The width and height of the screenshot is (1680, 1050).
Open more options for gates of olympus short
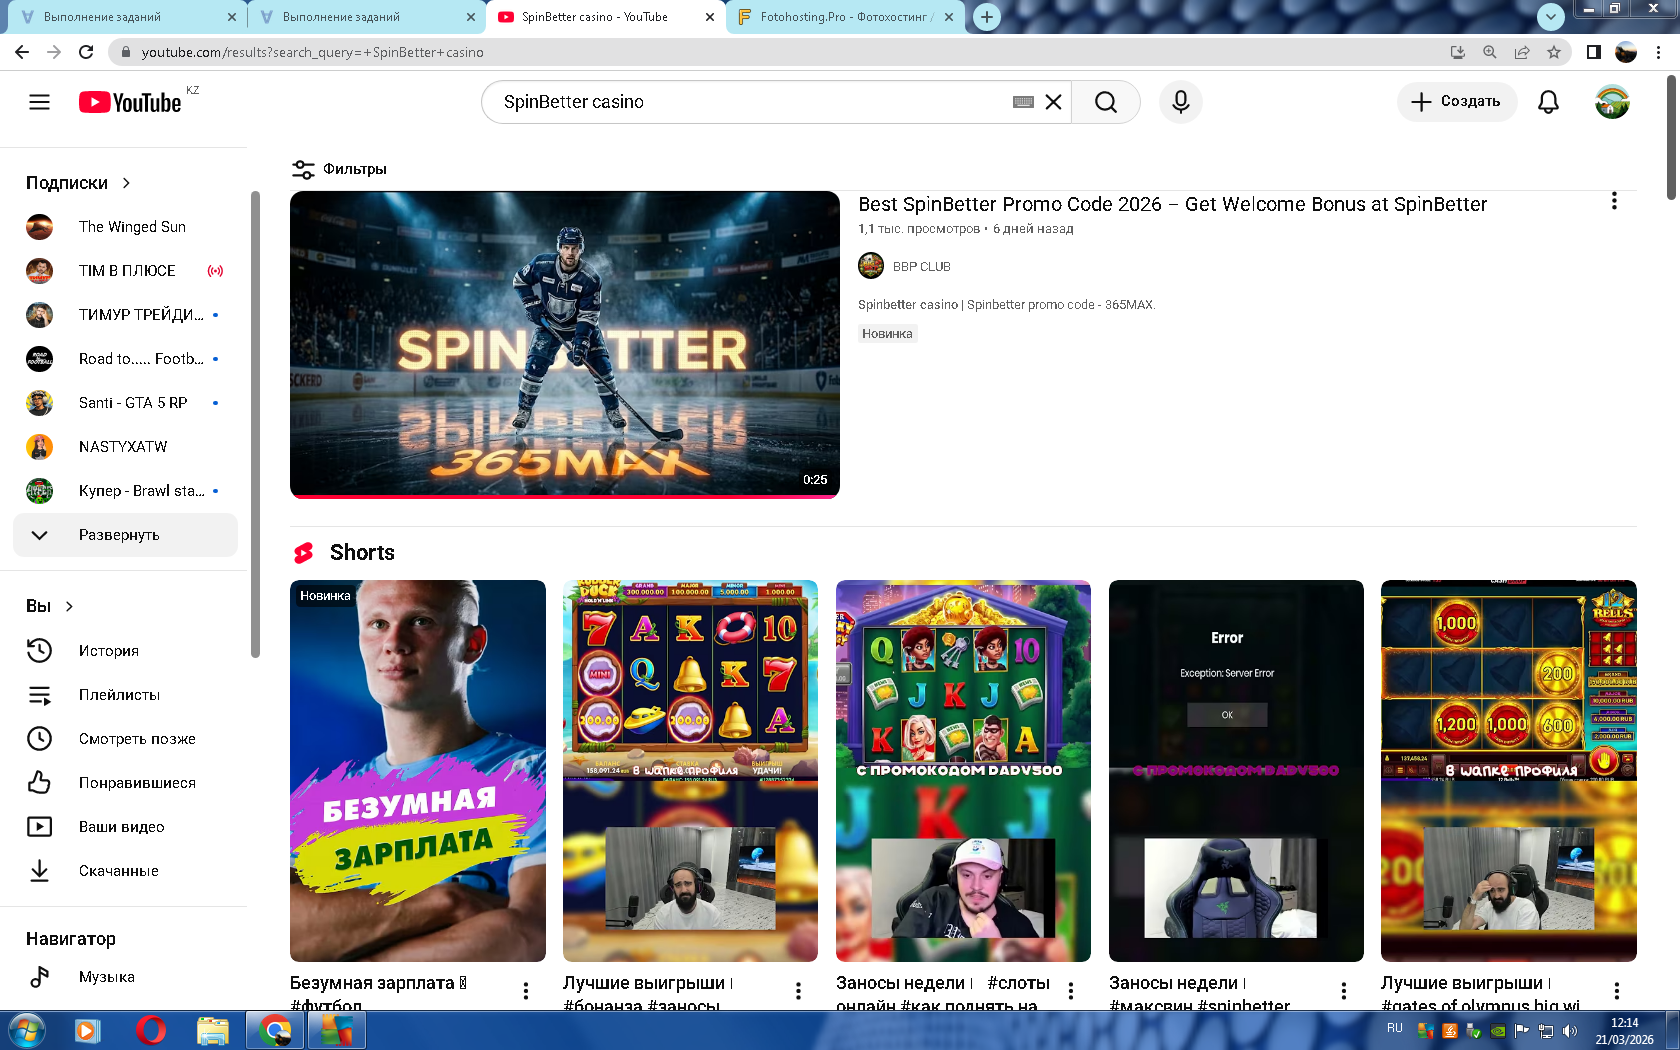pos(1617,991)
